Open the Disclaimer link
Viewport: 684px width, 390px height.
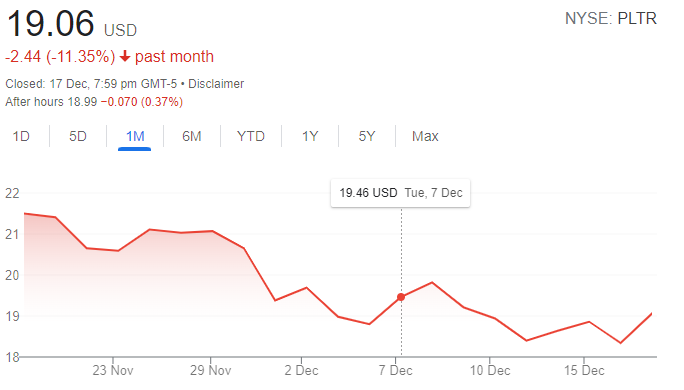coord(216,84)
